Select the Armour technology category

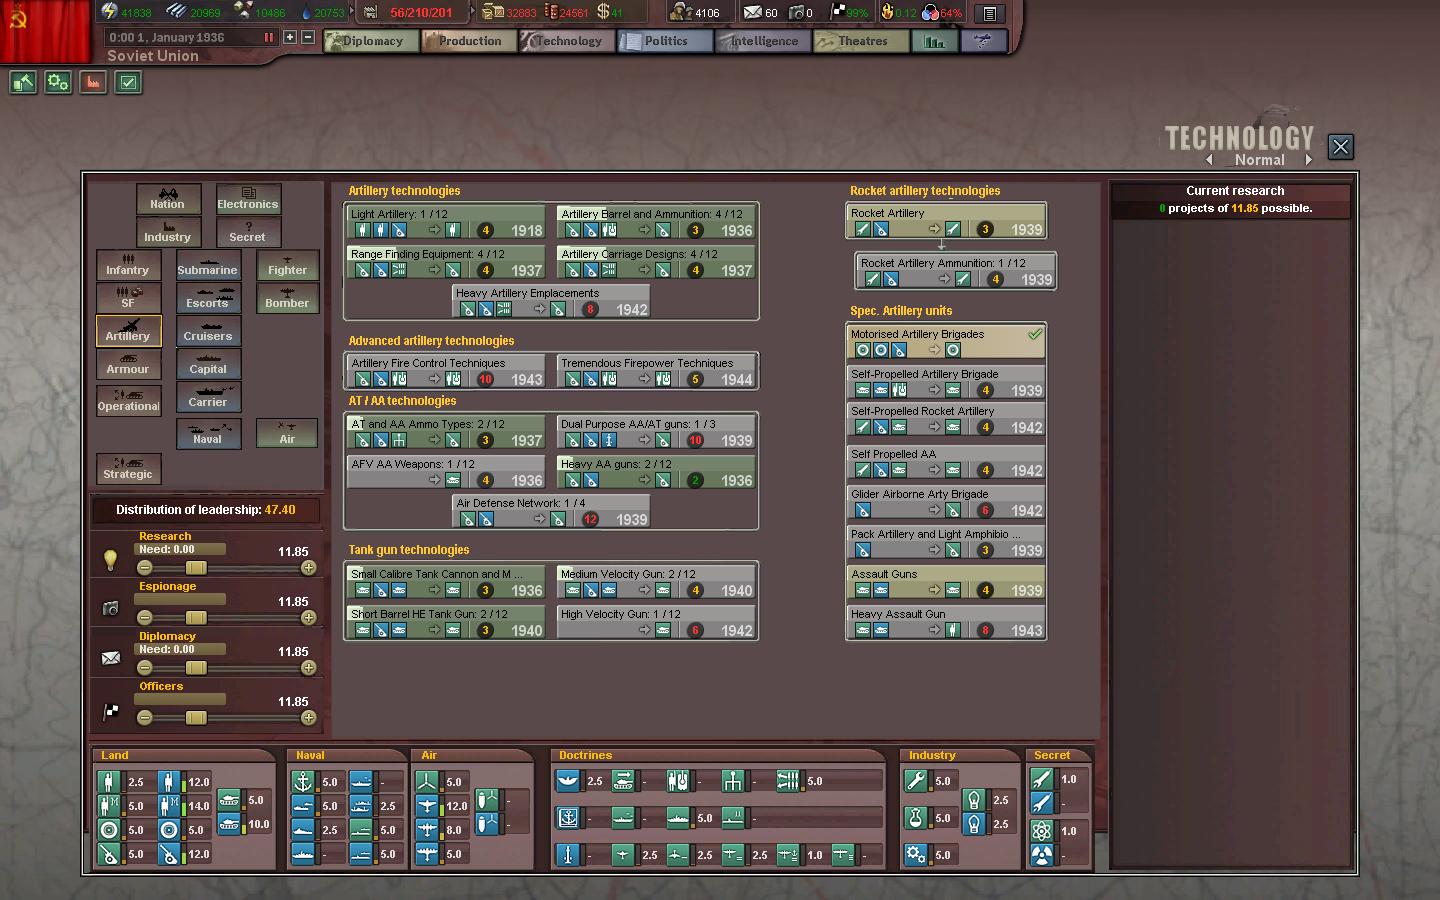[x=128, y=364]
